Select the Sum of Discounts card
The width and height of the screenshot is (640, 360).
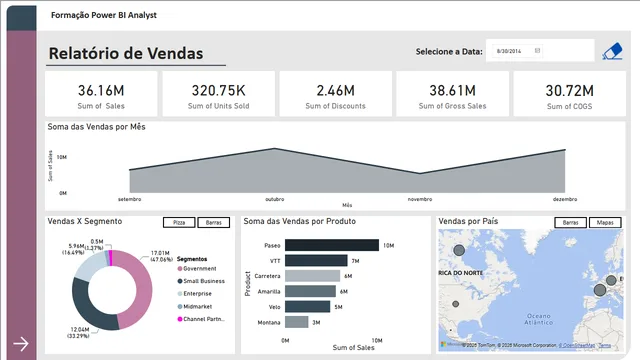(x=336, y=94)
